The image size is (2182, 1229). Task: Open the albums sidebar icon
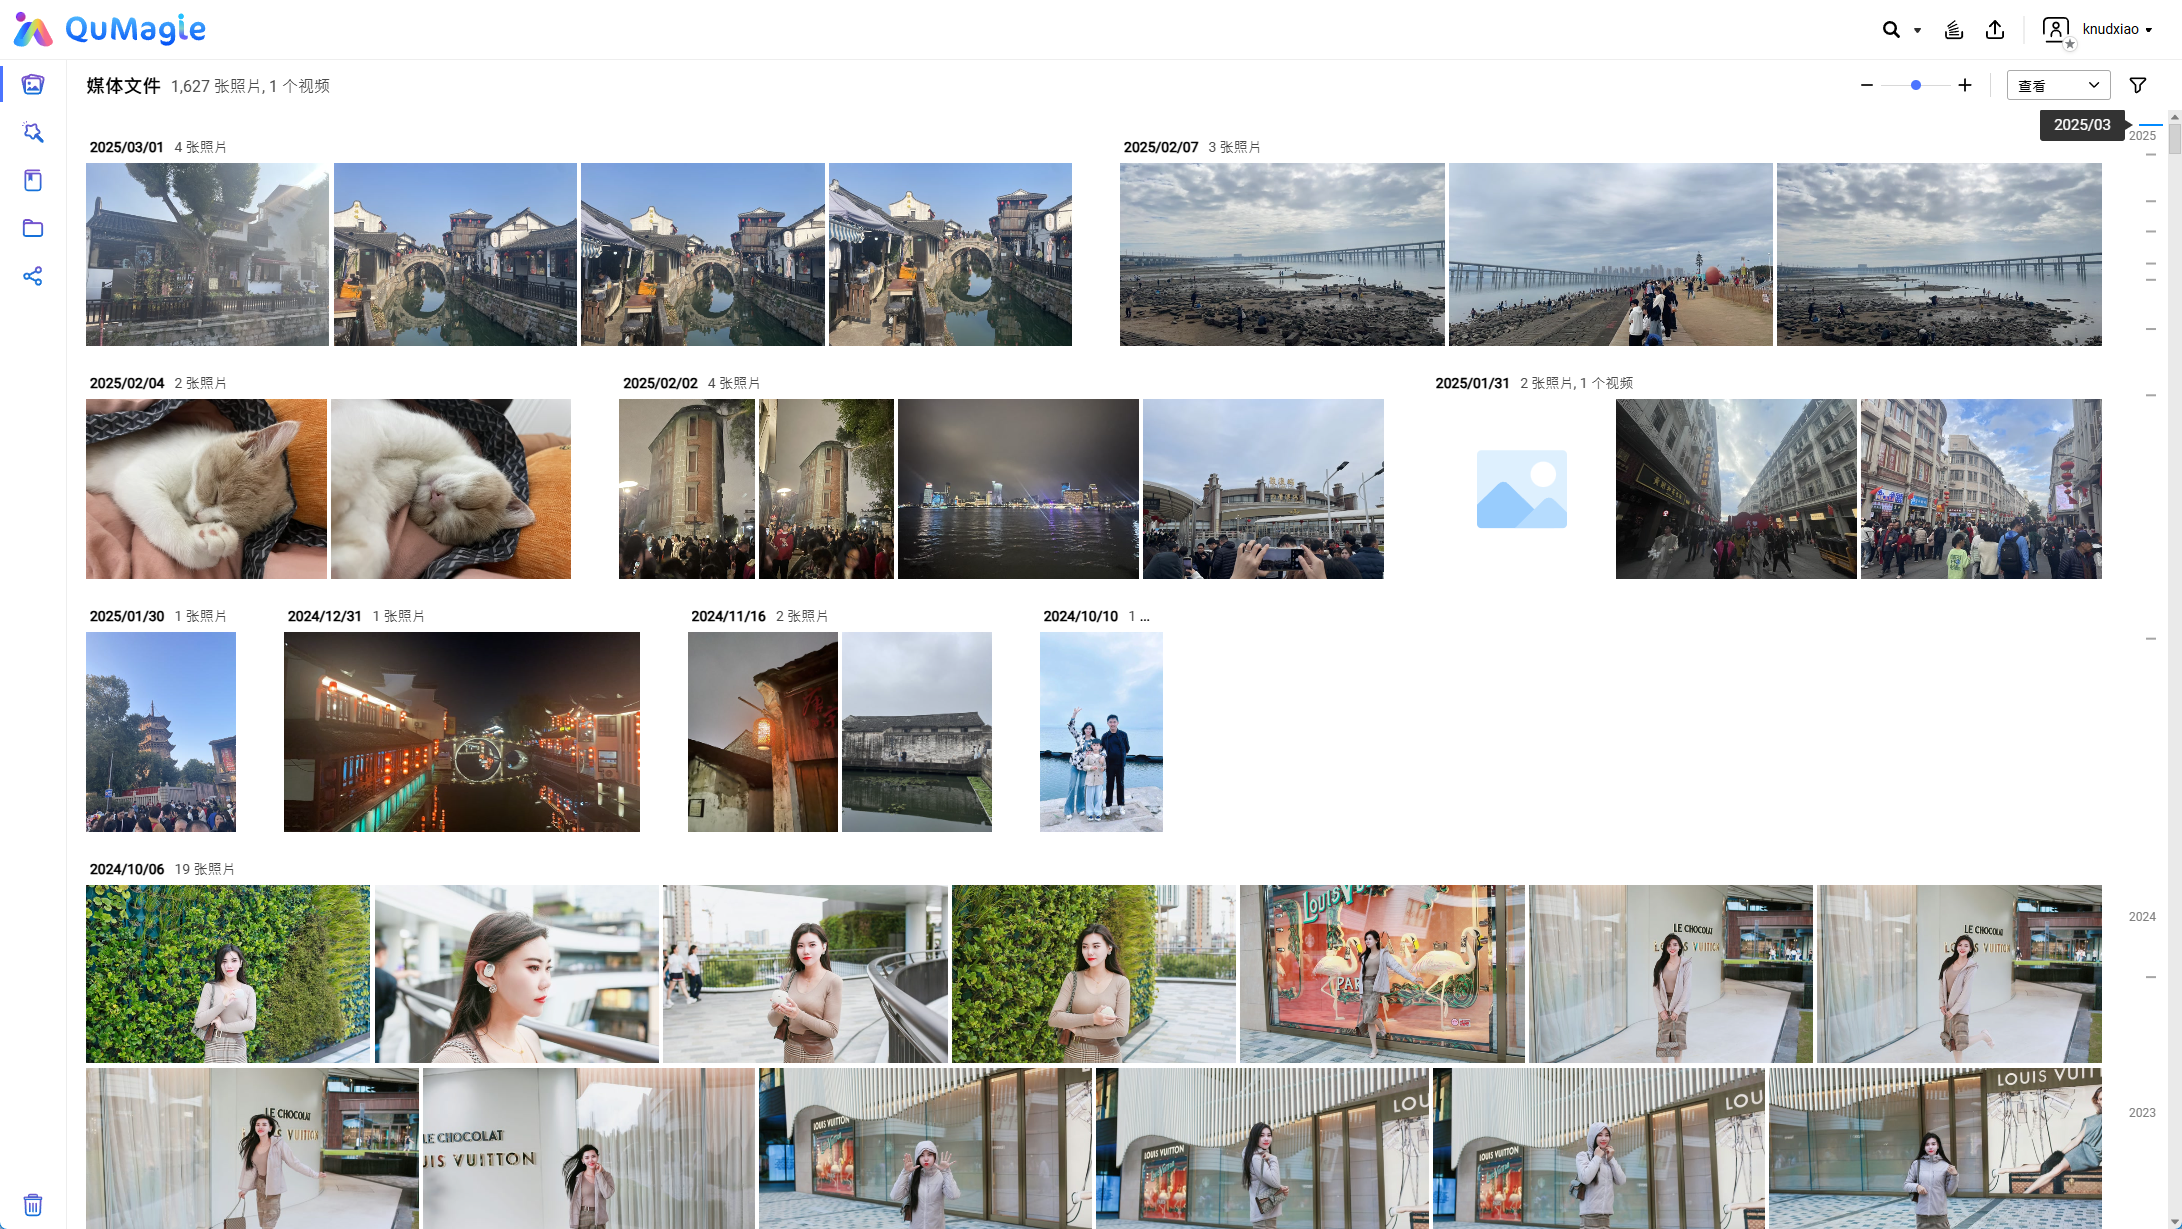[33, 181]
